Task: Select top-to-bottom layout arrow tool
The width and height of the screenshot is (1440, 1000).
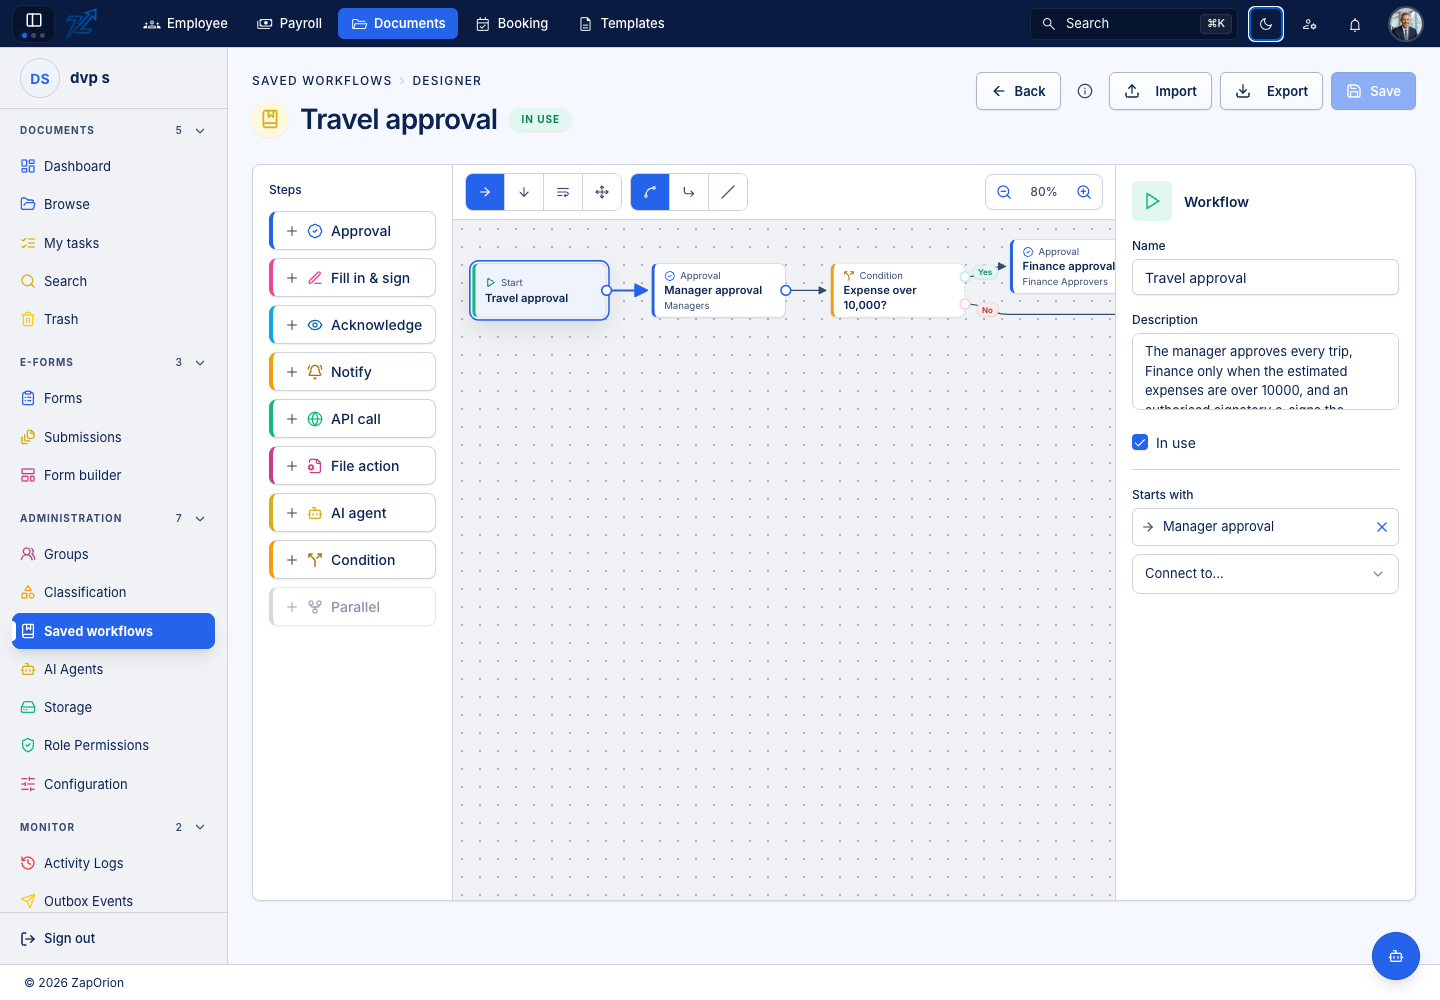Action: click(524, 192)
